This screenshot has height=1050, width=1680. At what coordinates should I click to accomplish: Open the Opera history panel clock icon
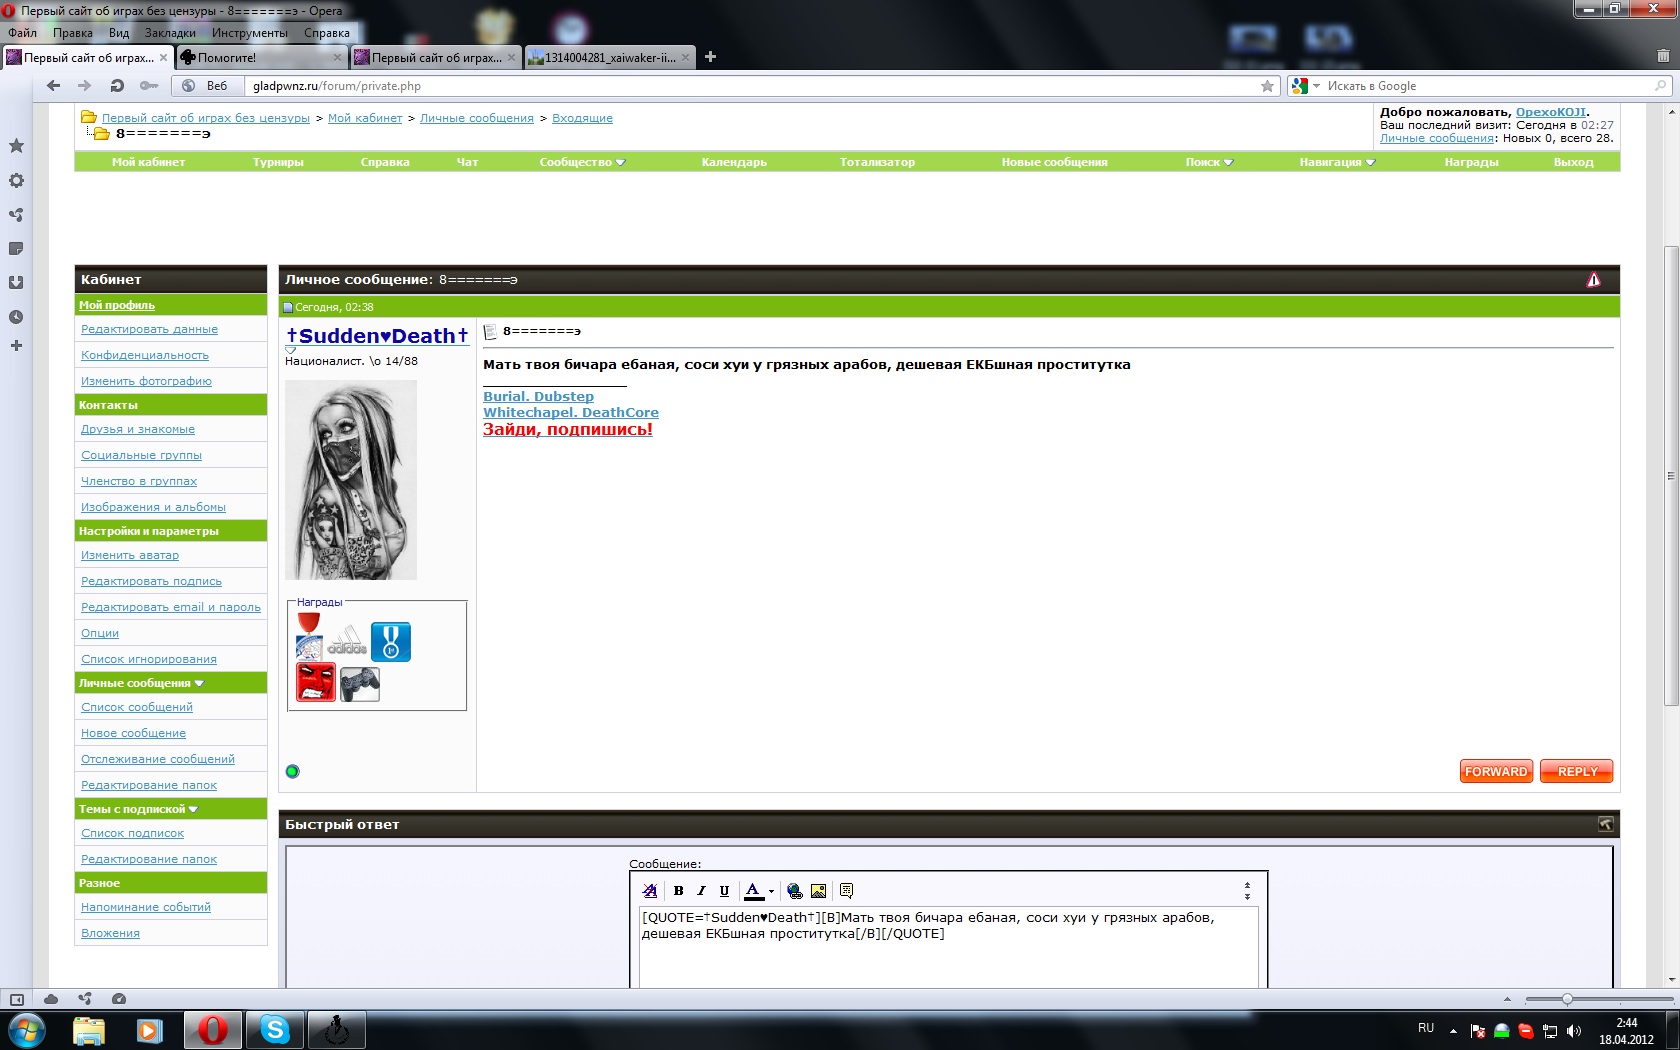tap(16, 317)
